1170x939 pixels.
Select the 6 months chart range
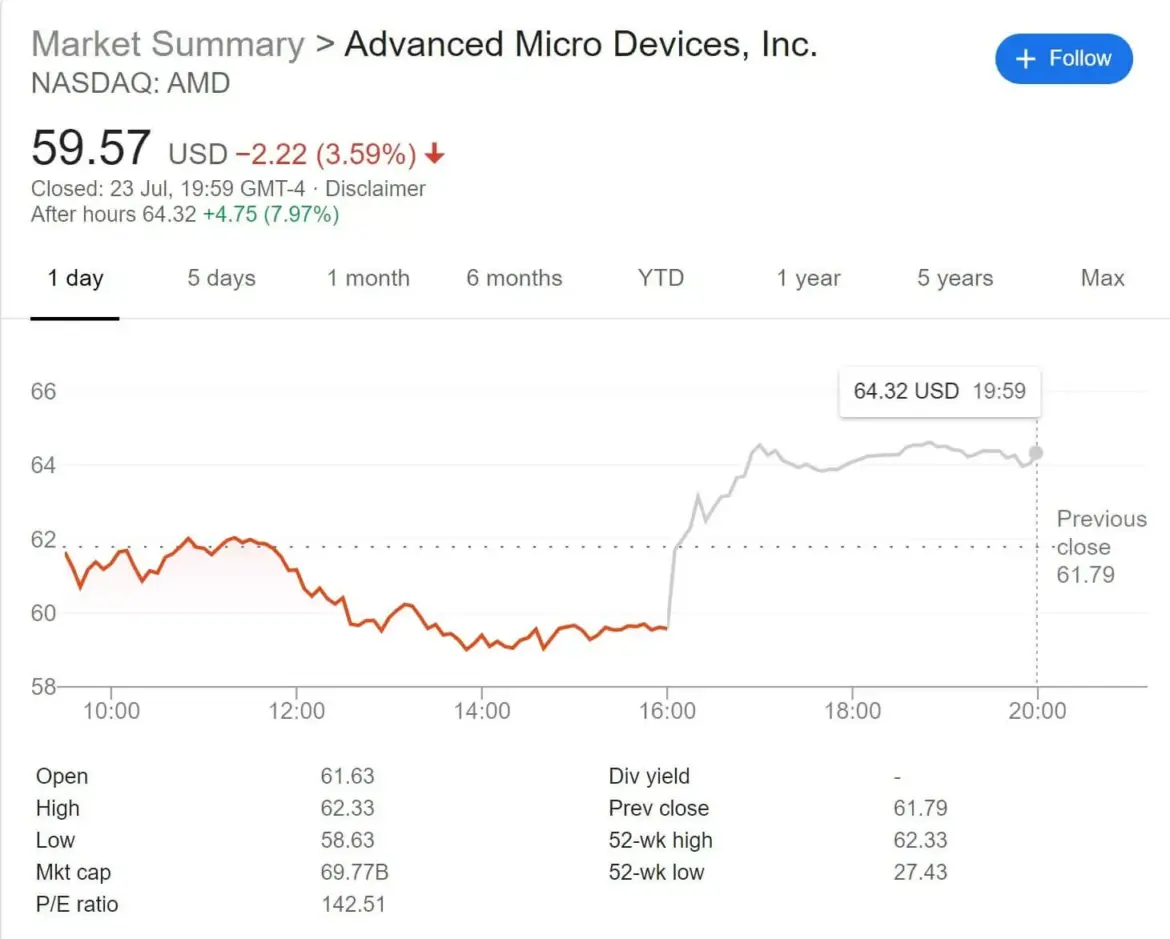[514, 279]
